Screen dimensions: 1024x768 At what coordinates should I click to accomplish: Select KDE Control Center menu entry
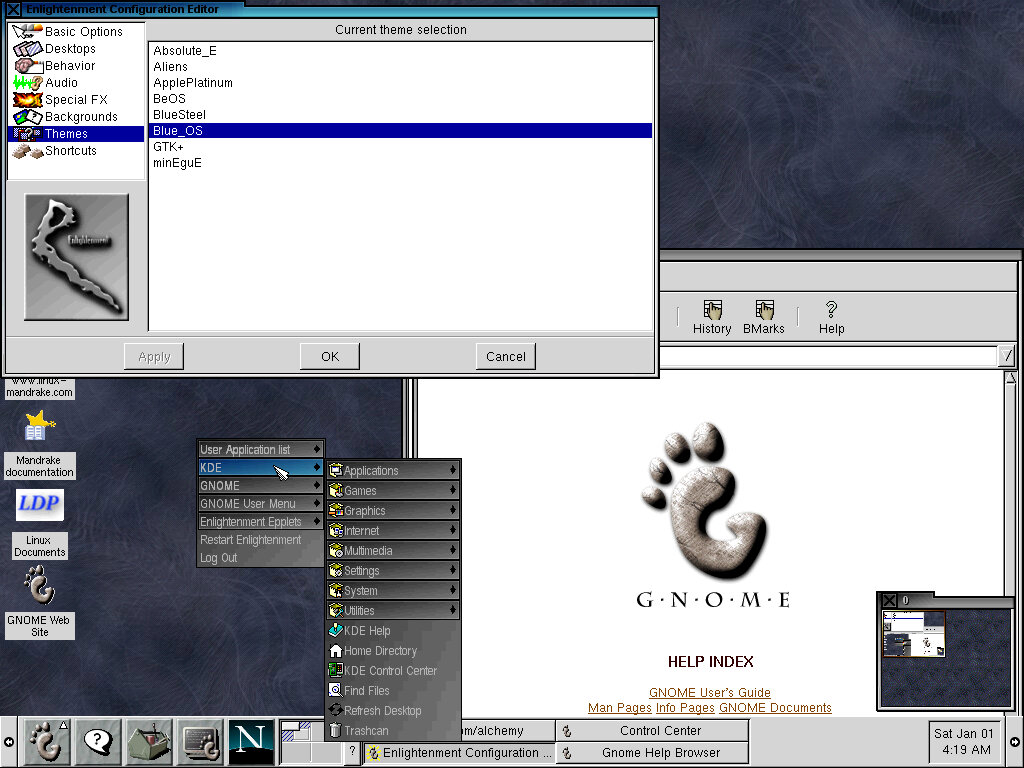[390, 671]
